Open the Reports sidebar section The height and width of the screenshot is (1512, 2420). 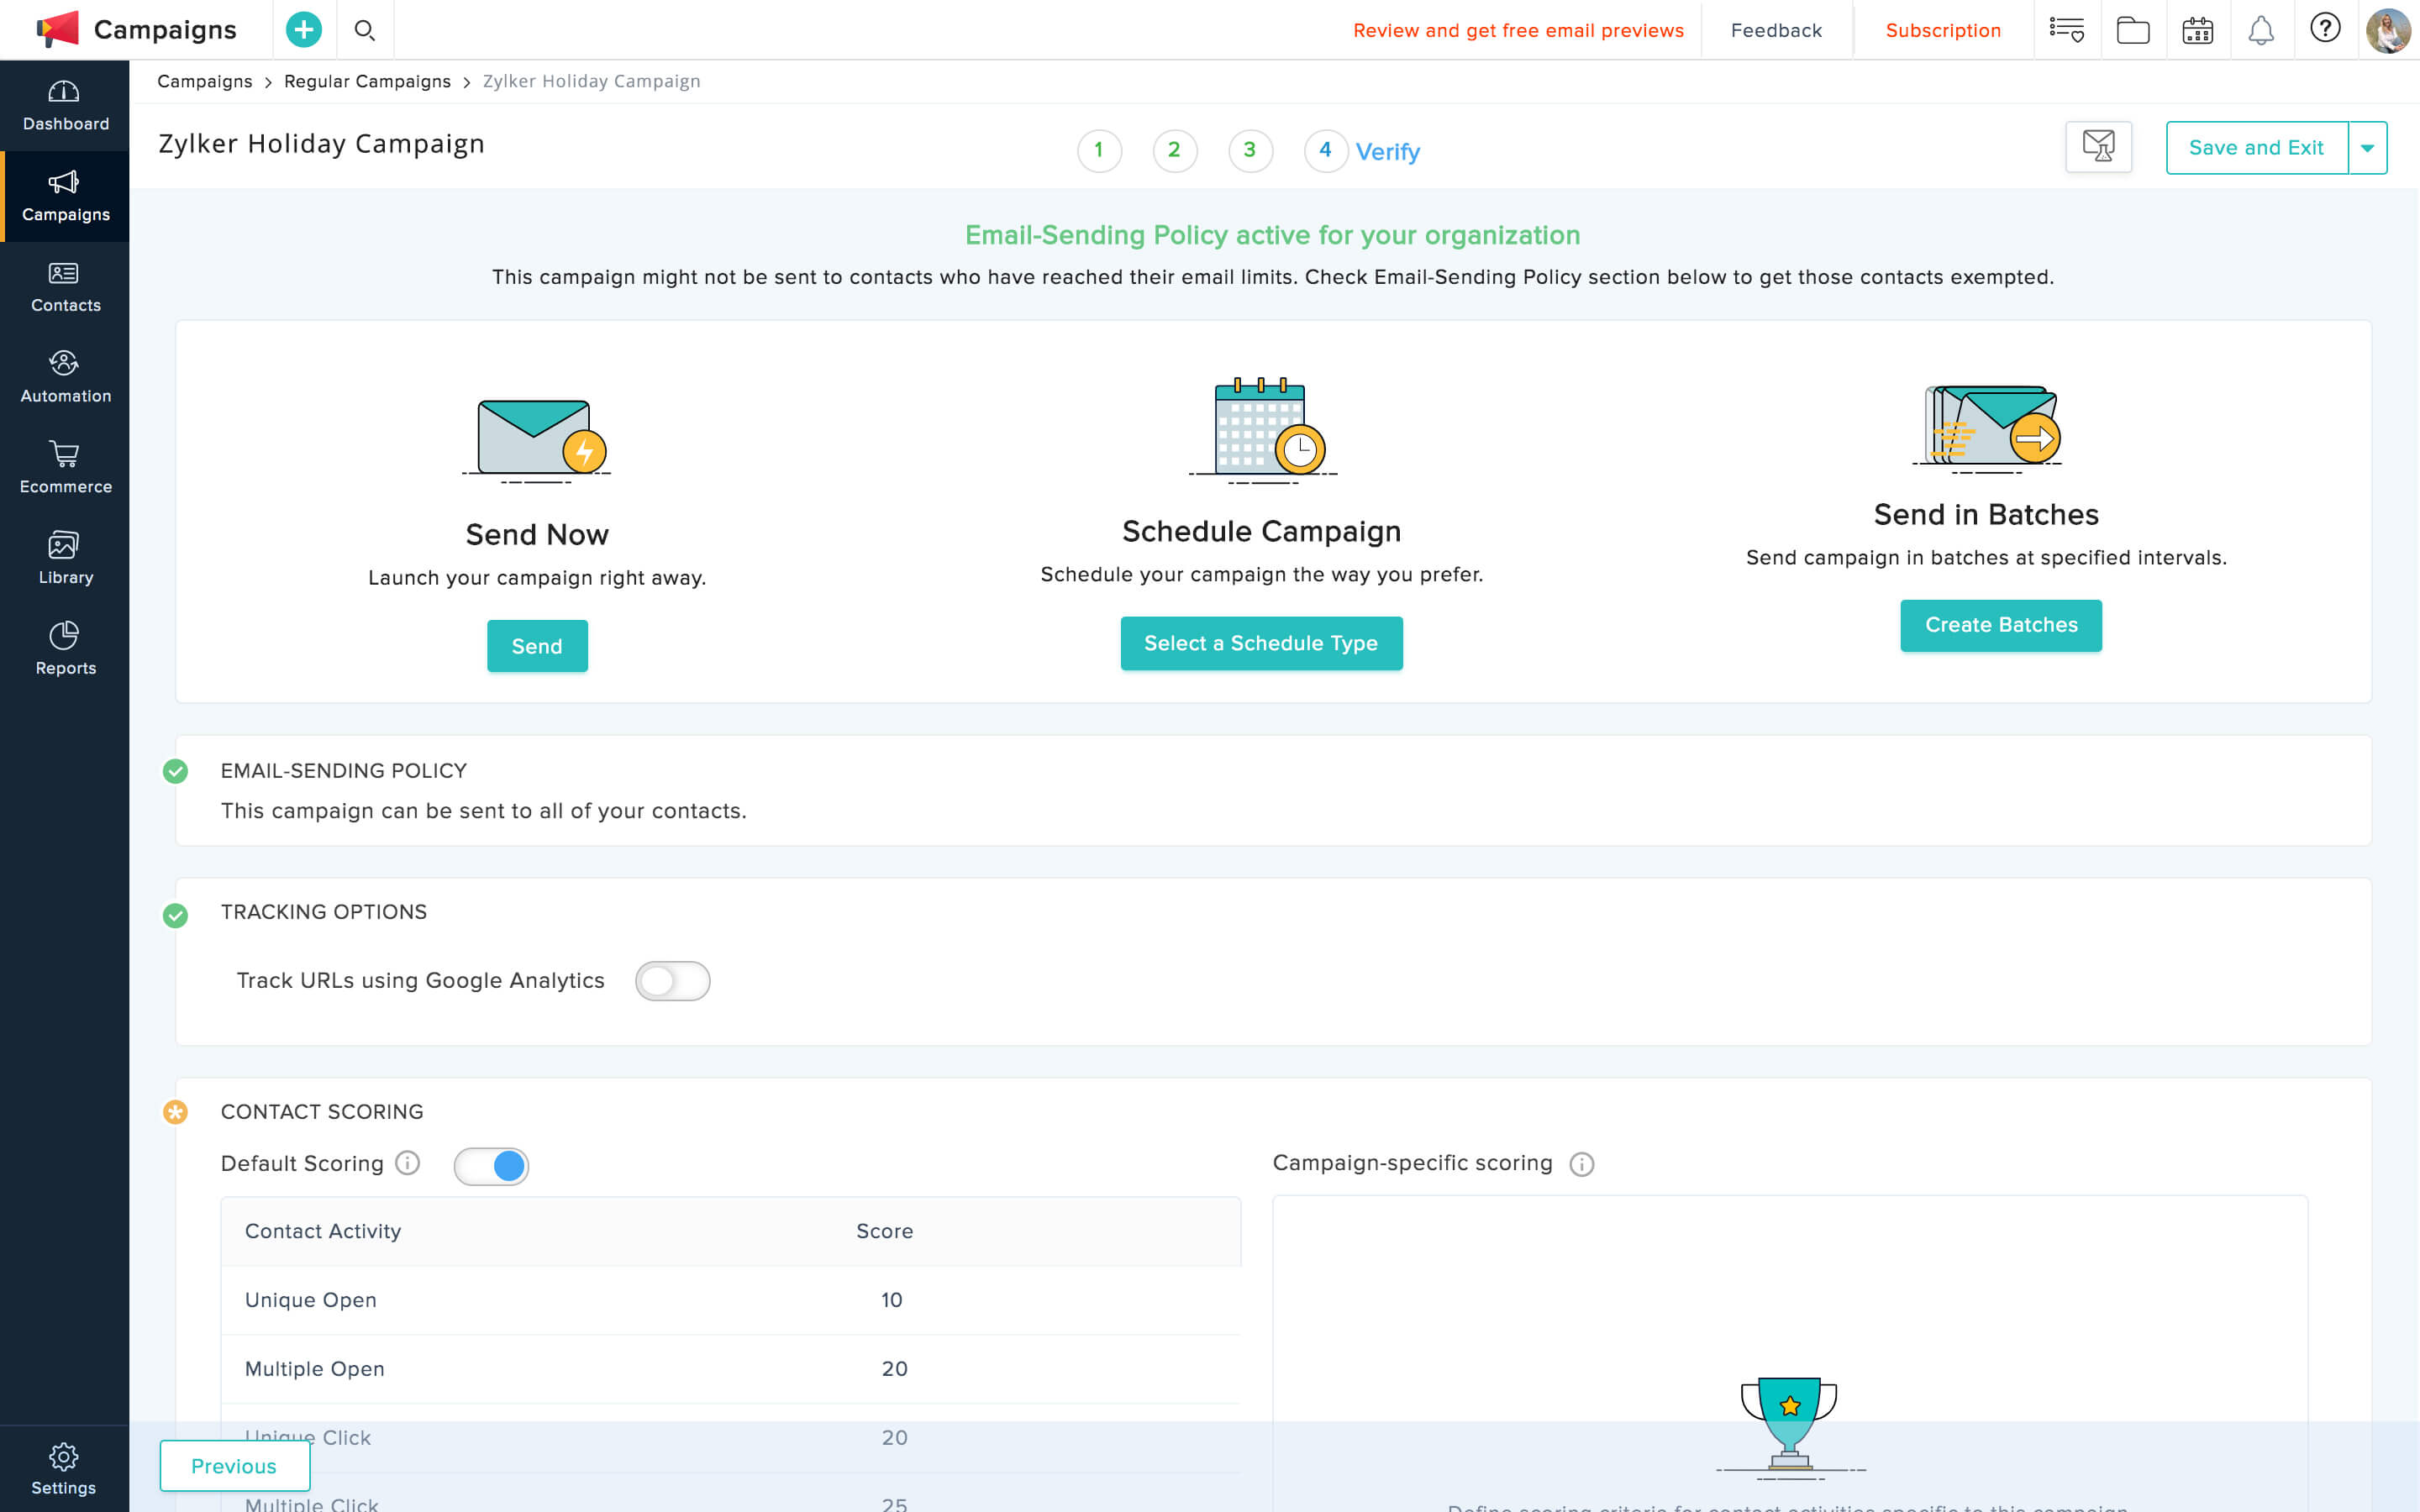(x=65, y=649)
